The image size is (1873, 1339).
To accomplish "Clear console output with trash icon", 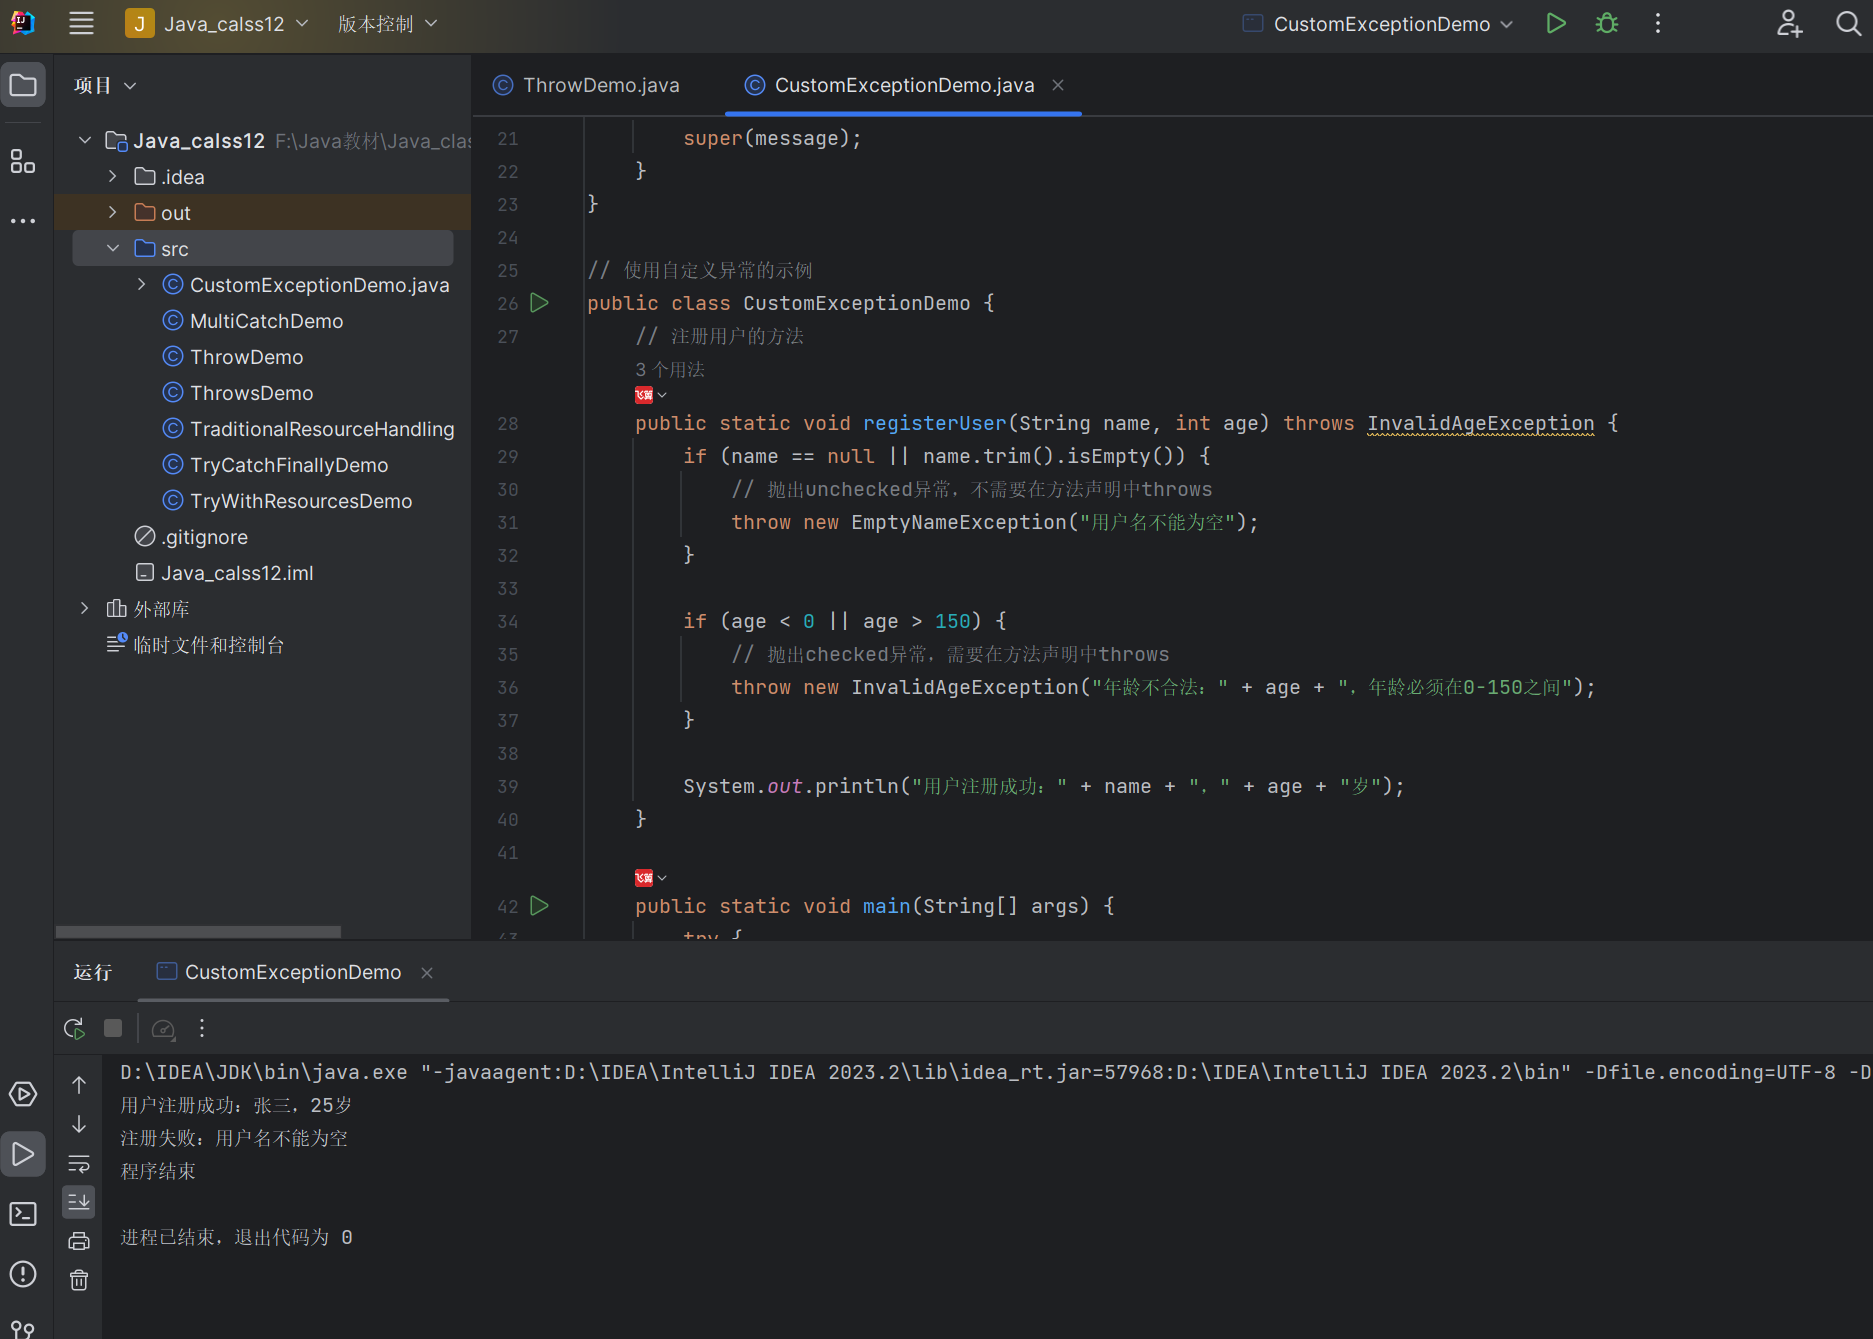I will pos(79,1280).
